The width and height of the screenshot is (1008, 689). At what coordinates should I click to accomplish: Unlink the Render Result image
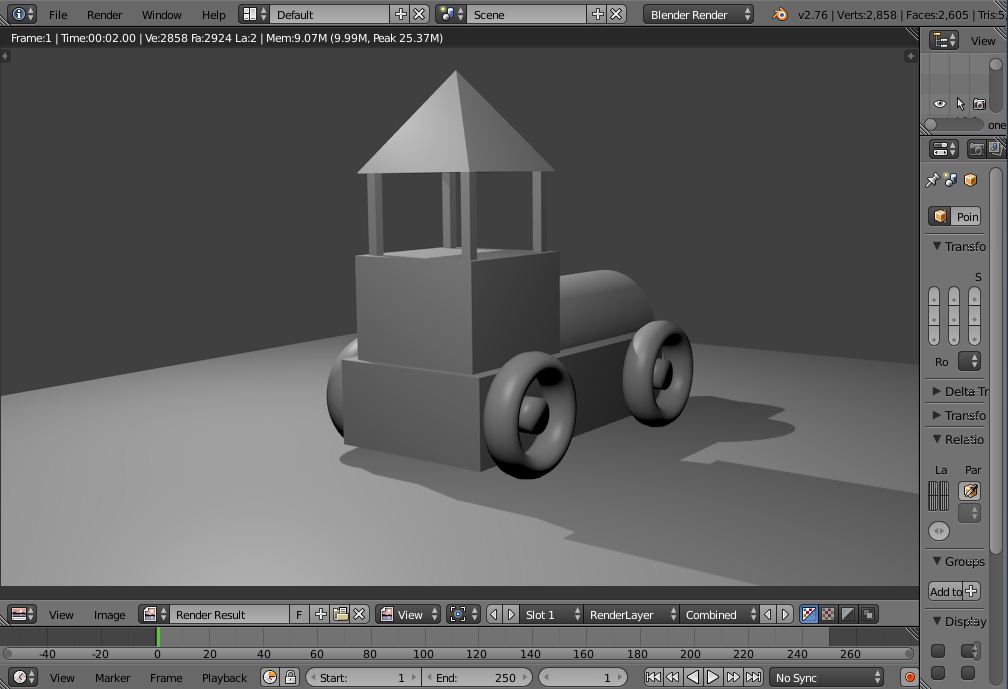[x=359, y=615]
